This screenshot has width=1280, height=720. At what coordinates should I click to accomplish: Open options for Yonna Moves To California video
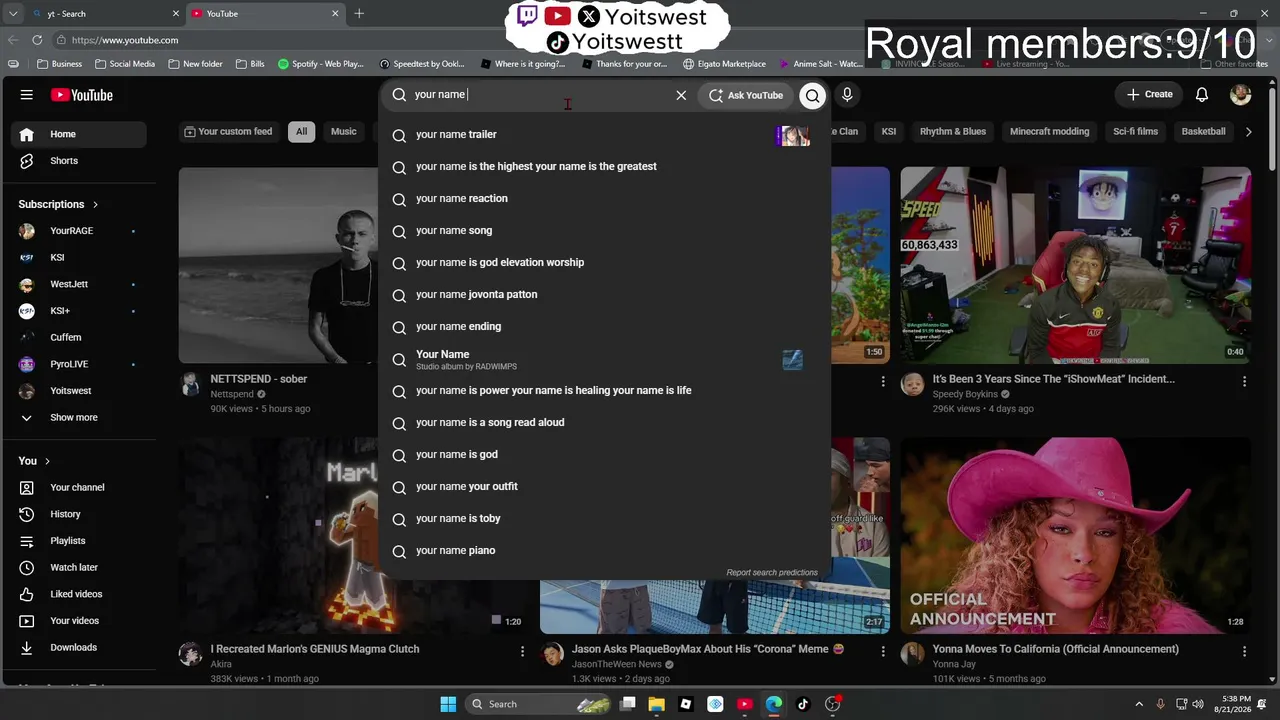point(1244,651)
